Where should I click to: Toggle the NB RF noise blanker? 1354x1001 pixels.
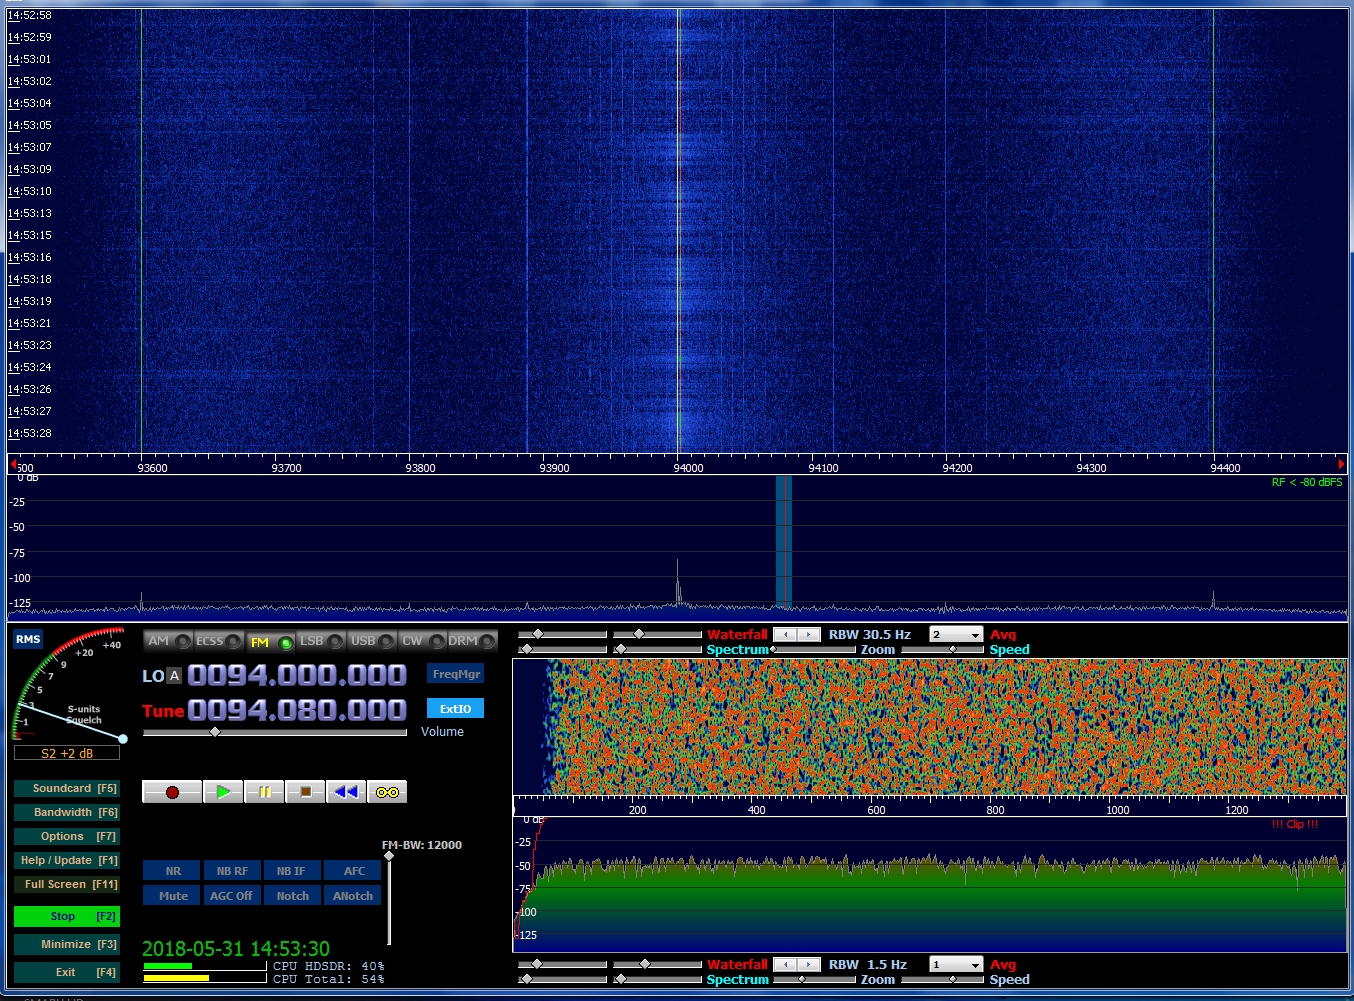tap(232, 871)
